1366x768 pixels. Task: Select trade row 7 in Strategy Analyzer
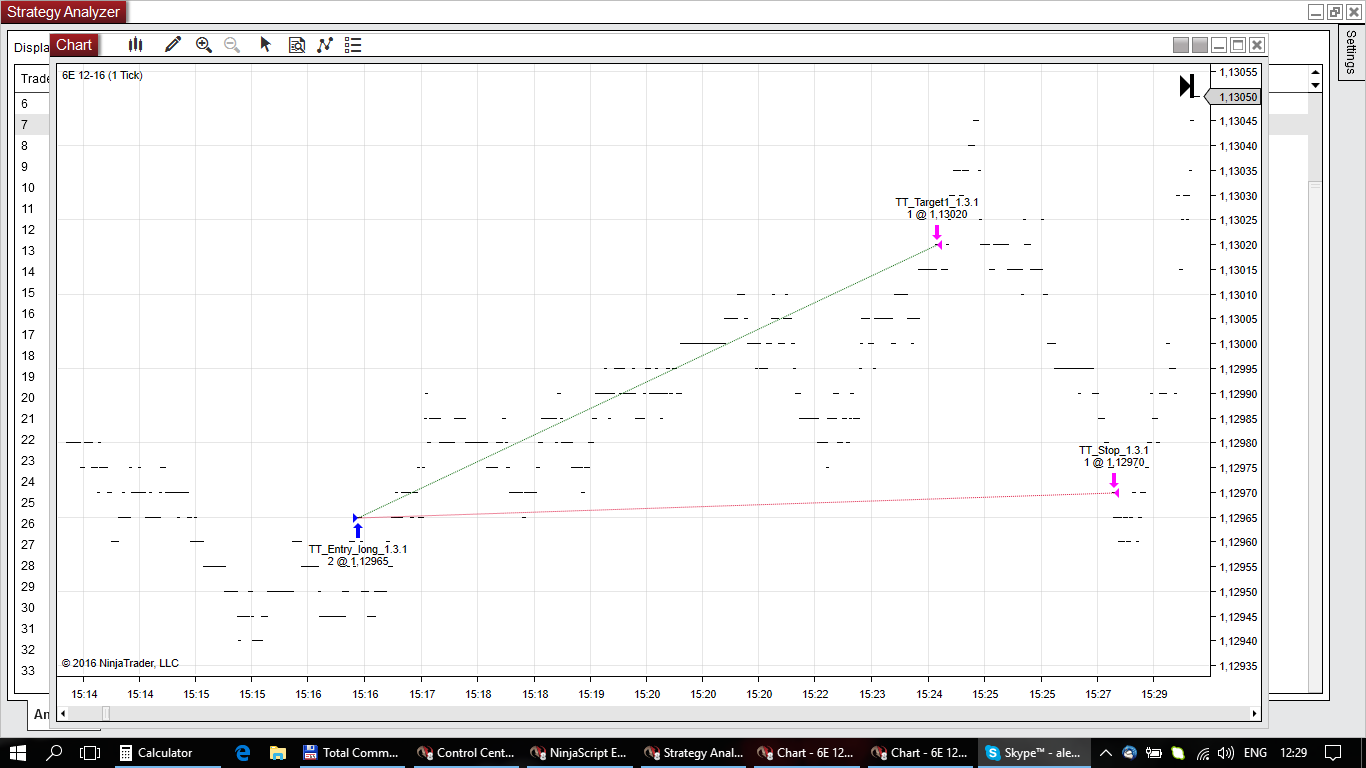pos(32,124)
